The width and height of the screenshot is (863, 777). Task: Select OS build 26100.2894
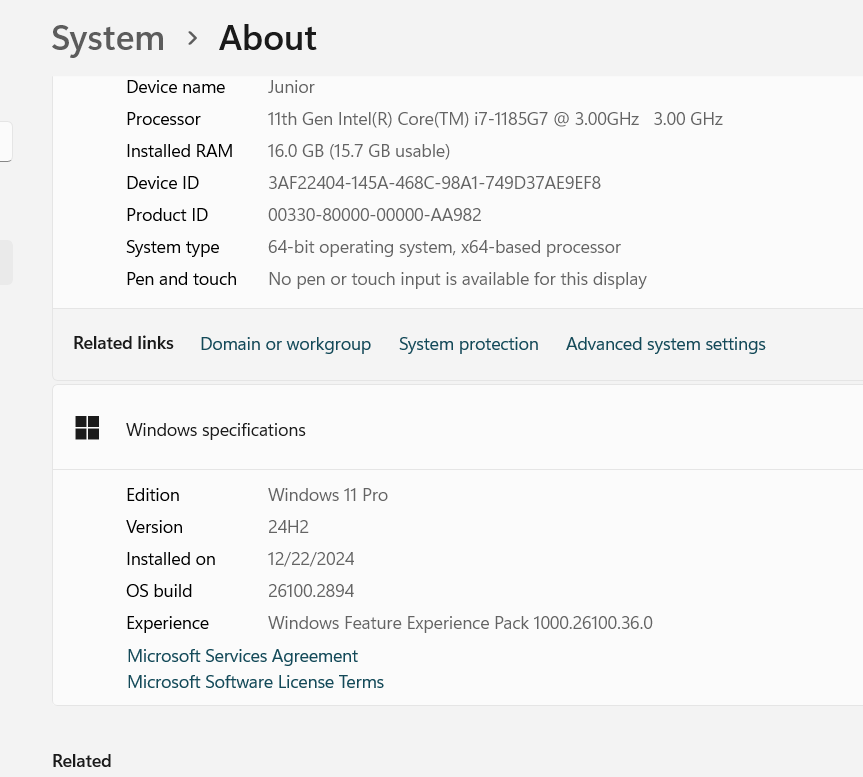pyautogui.click(x=311, y=590)
